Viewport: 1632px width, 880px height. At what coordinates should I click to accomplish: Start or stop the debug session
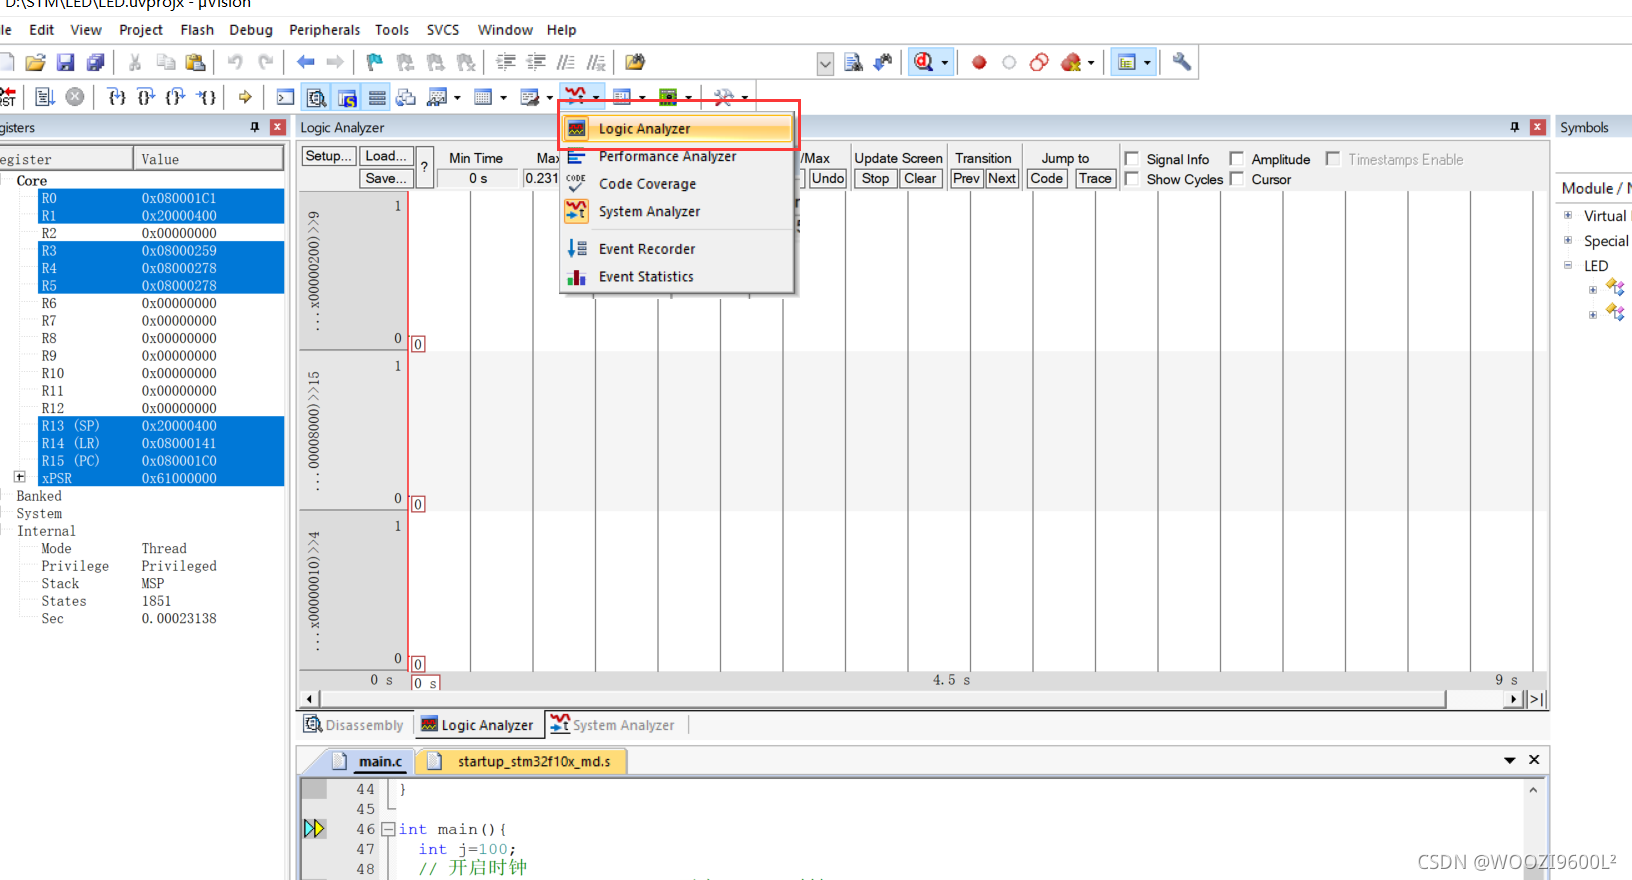click(x=924, y=62)
